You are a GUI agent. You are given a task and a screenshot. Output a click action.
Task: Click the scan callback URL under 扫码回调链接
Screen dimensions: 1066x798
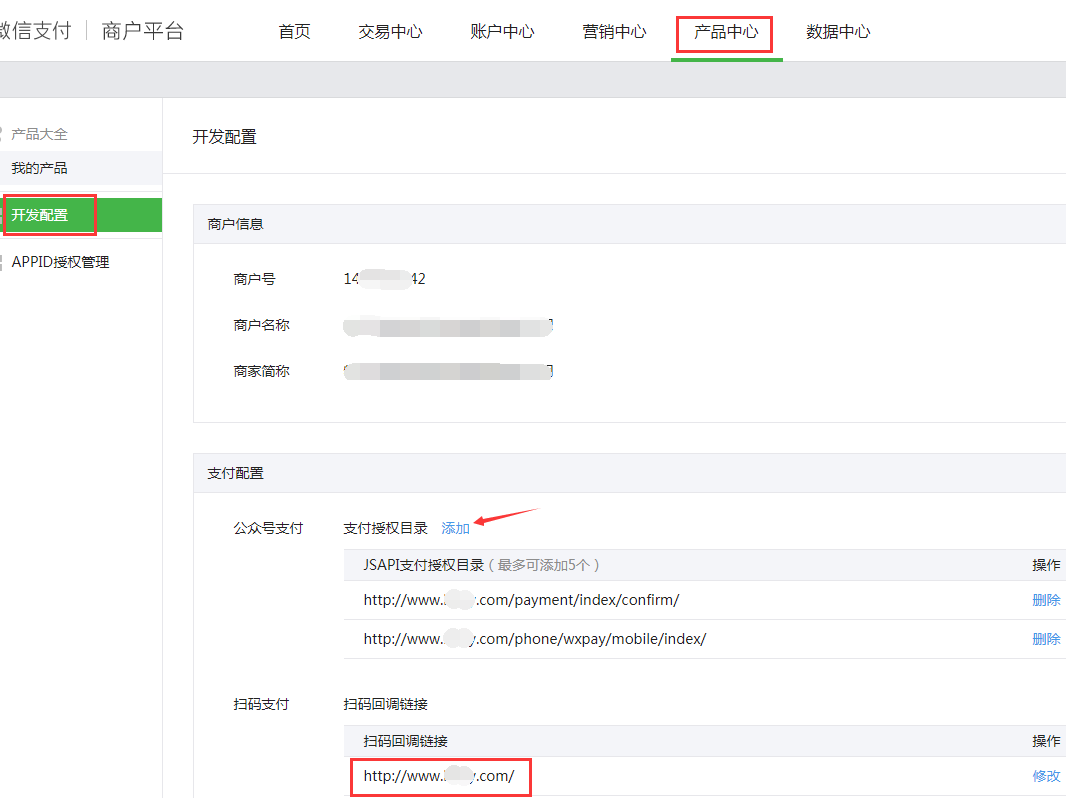(x=439, y=776)
